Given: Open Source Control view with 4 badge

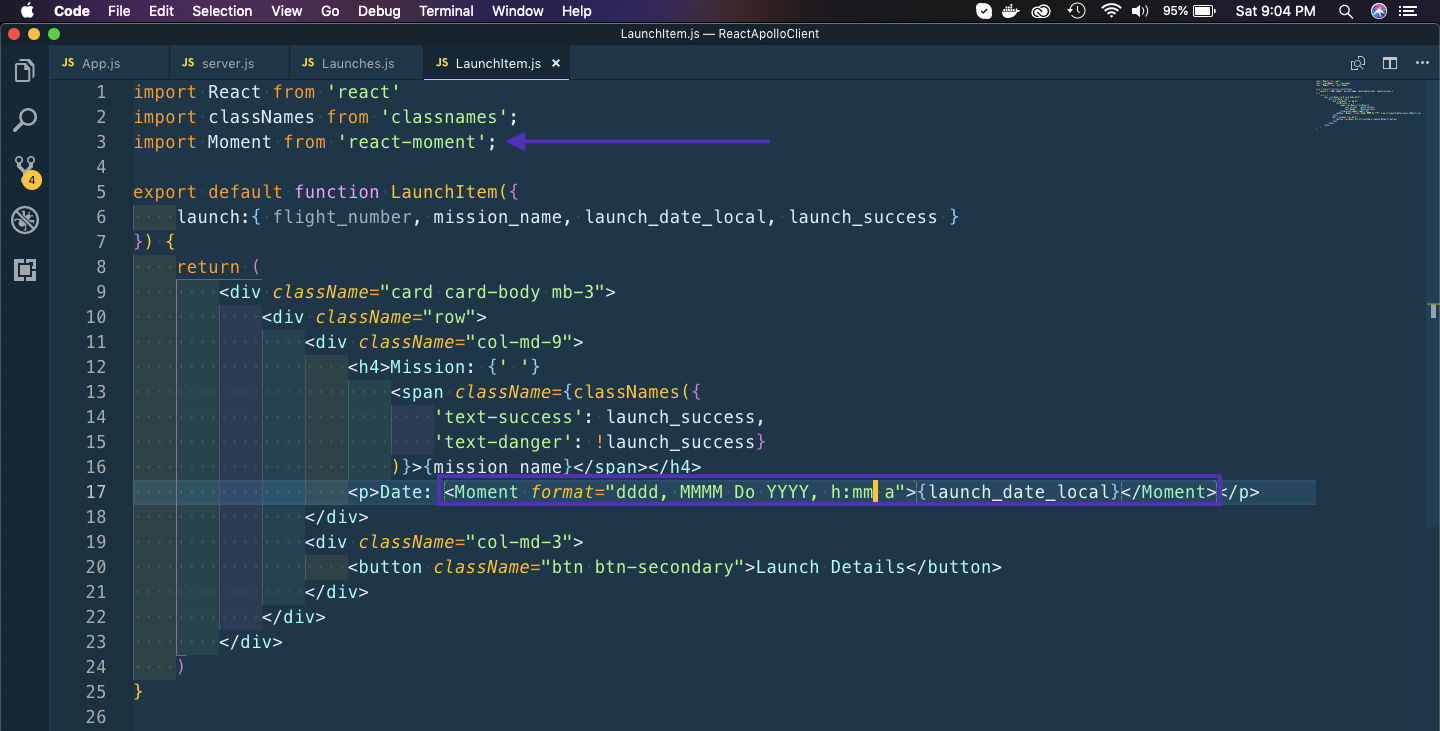Looking at the screenshot, I should click(25, 171).
